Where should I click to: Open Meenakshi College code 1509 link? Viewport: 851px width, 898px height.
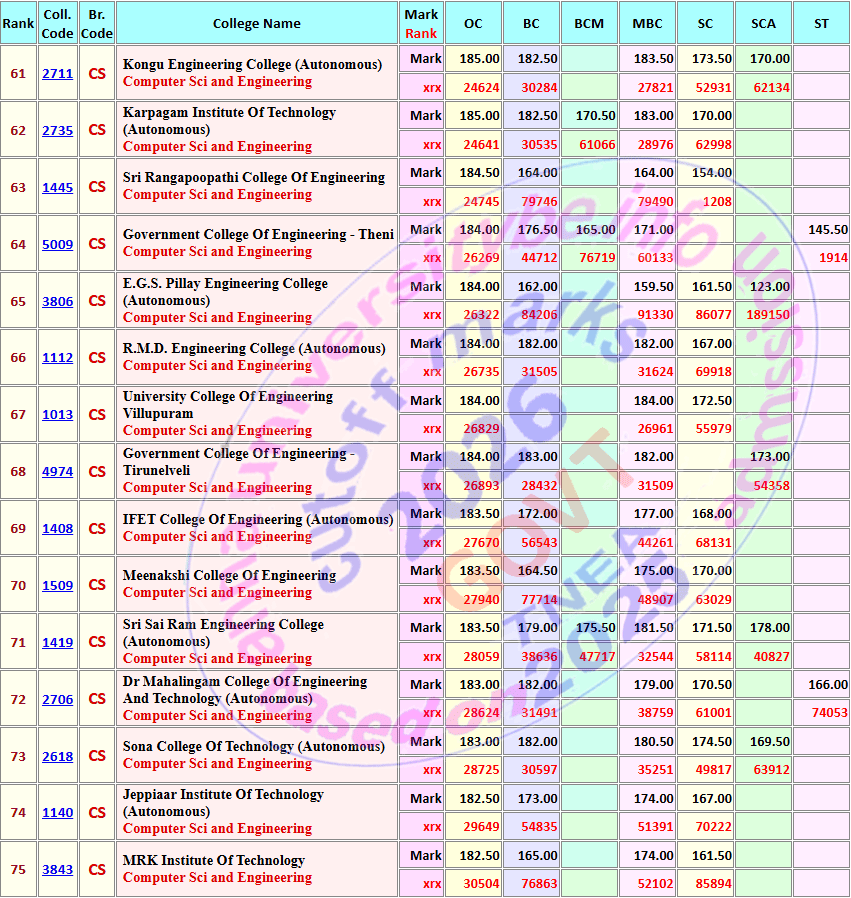(x=57, y=585)
